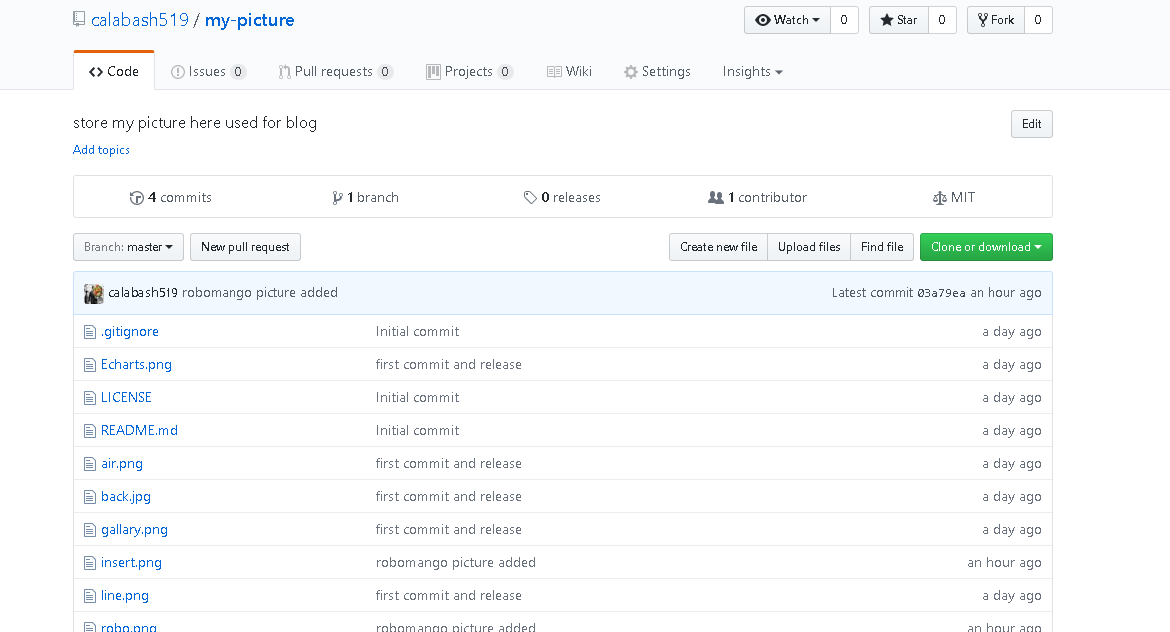Viewport: 1170px width, 632px height.
Task: Click the branch fork icon in stats bar
Action: [x=337, y=198]
